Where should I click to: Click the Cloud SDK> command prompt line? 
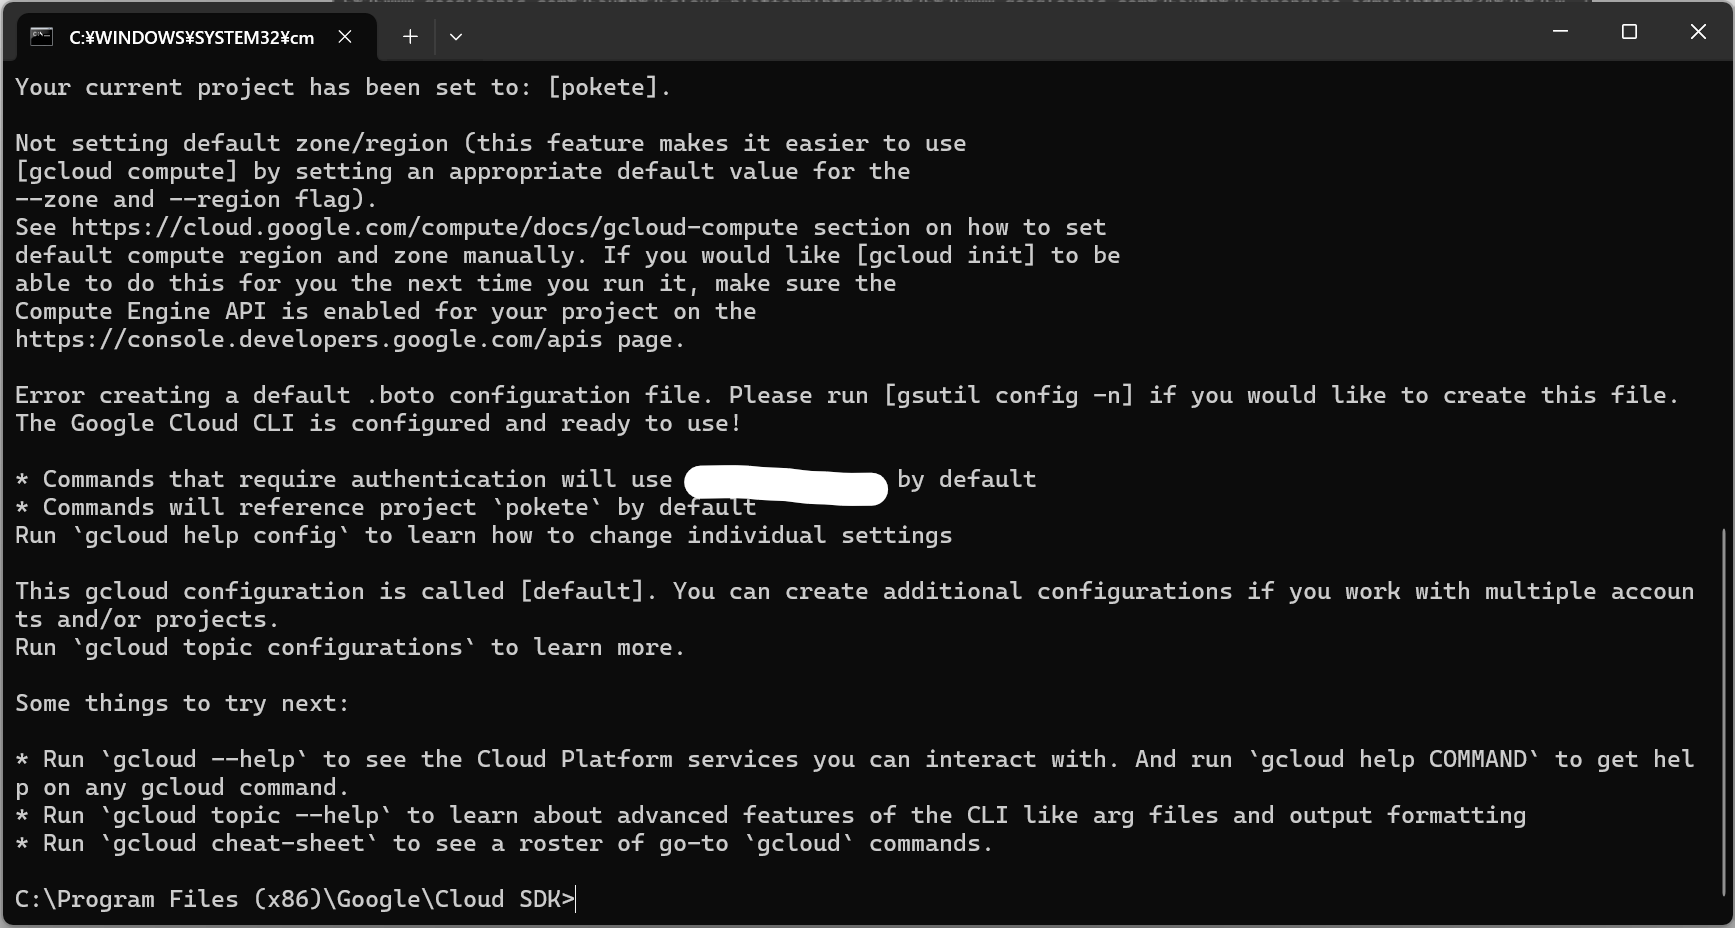(295, 900)
